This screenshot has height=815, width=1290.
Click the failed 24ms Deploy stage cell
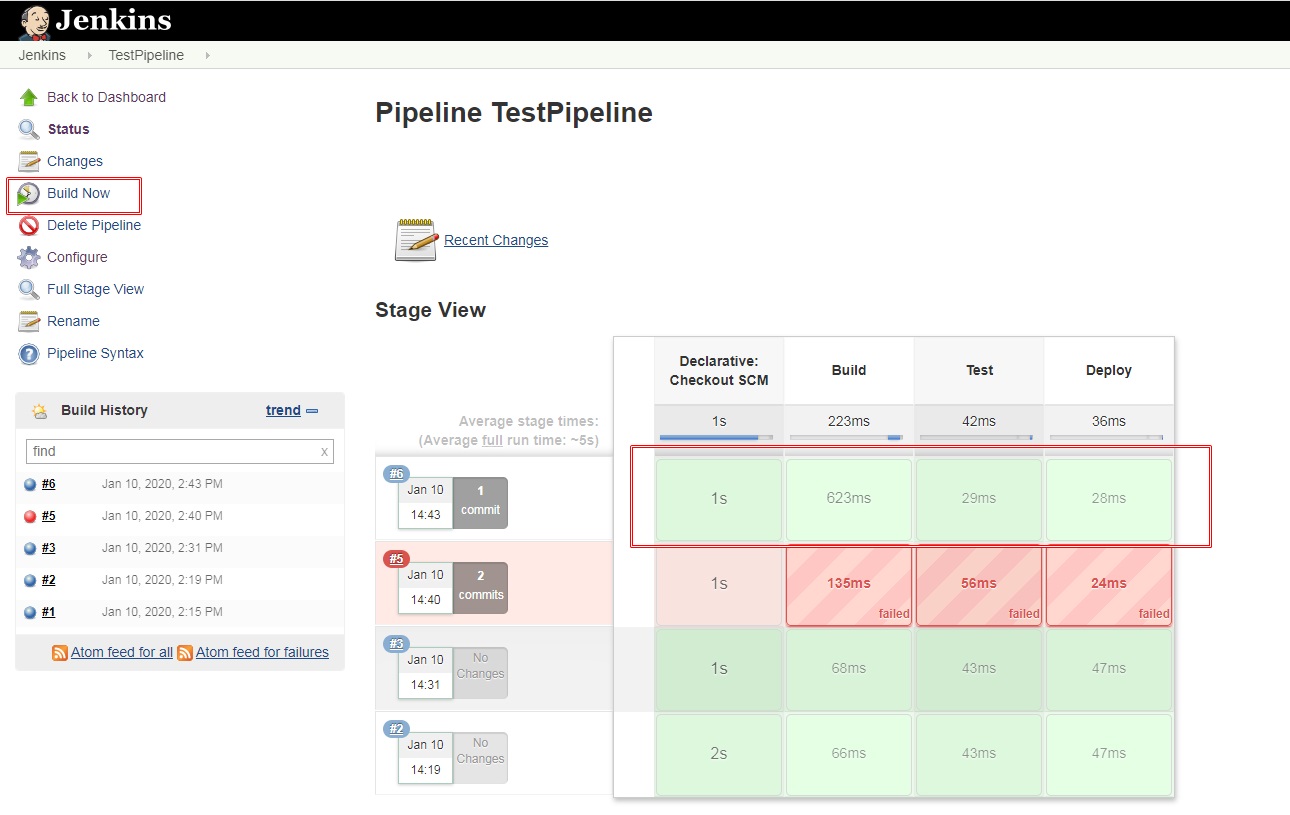[1109, 585]
